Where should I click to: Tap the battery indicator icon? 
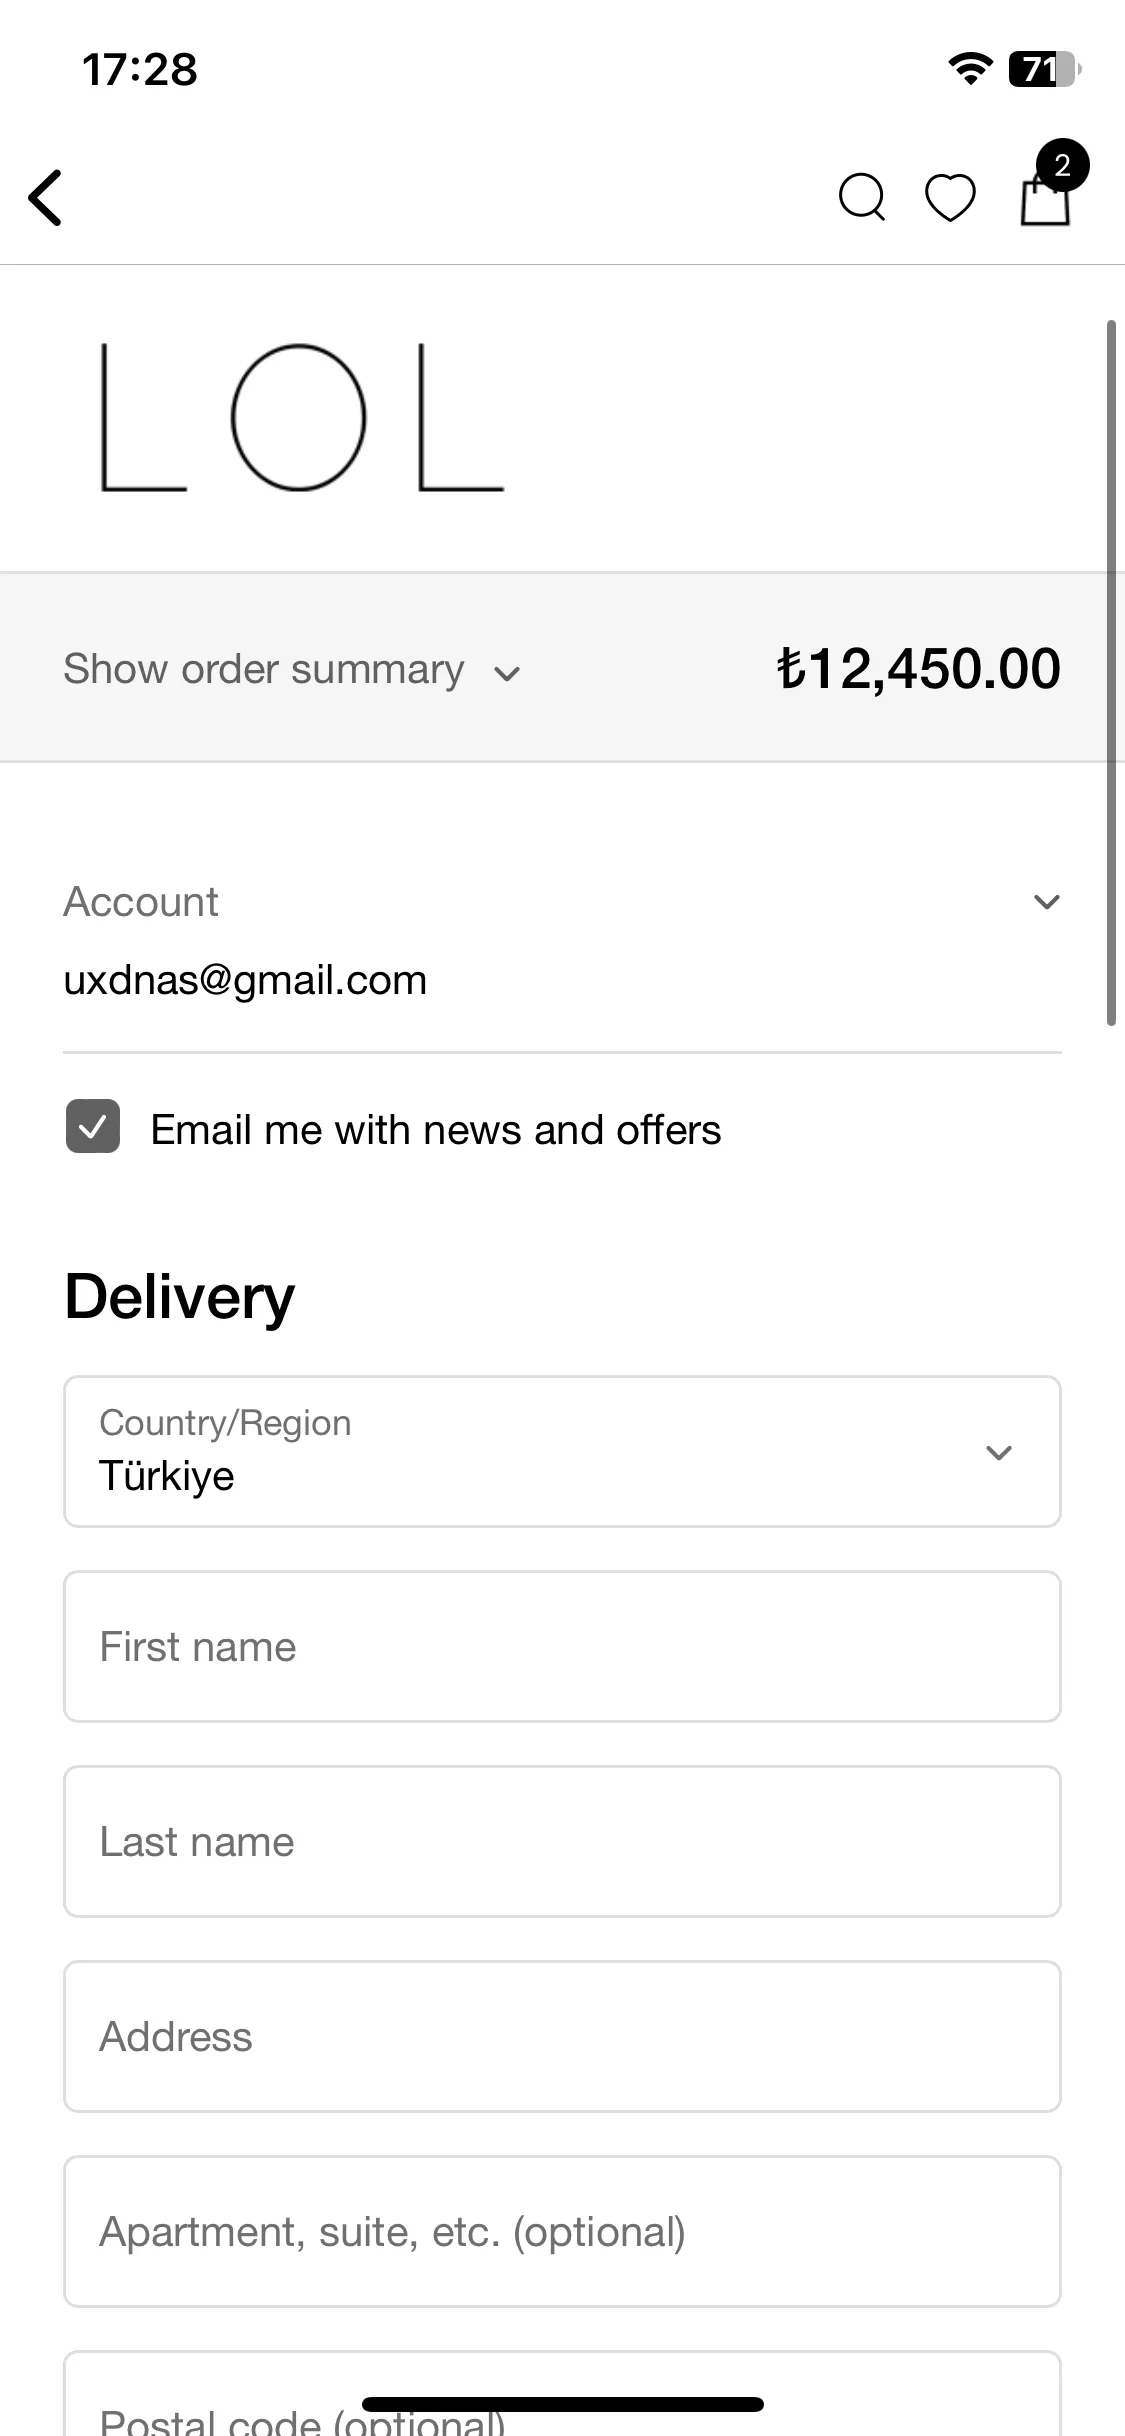coord(1045,69)
